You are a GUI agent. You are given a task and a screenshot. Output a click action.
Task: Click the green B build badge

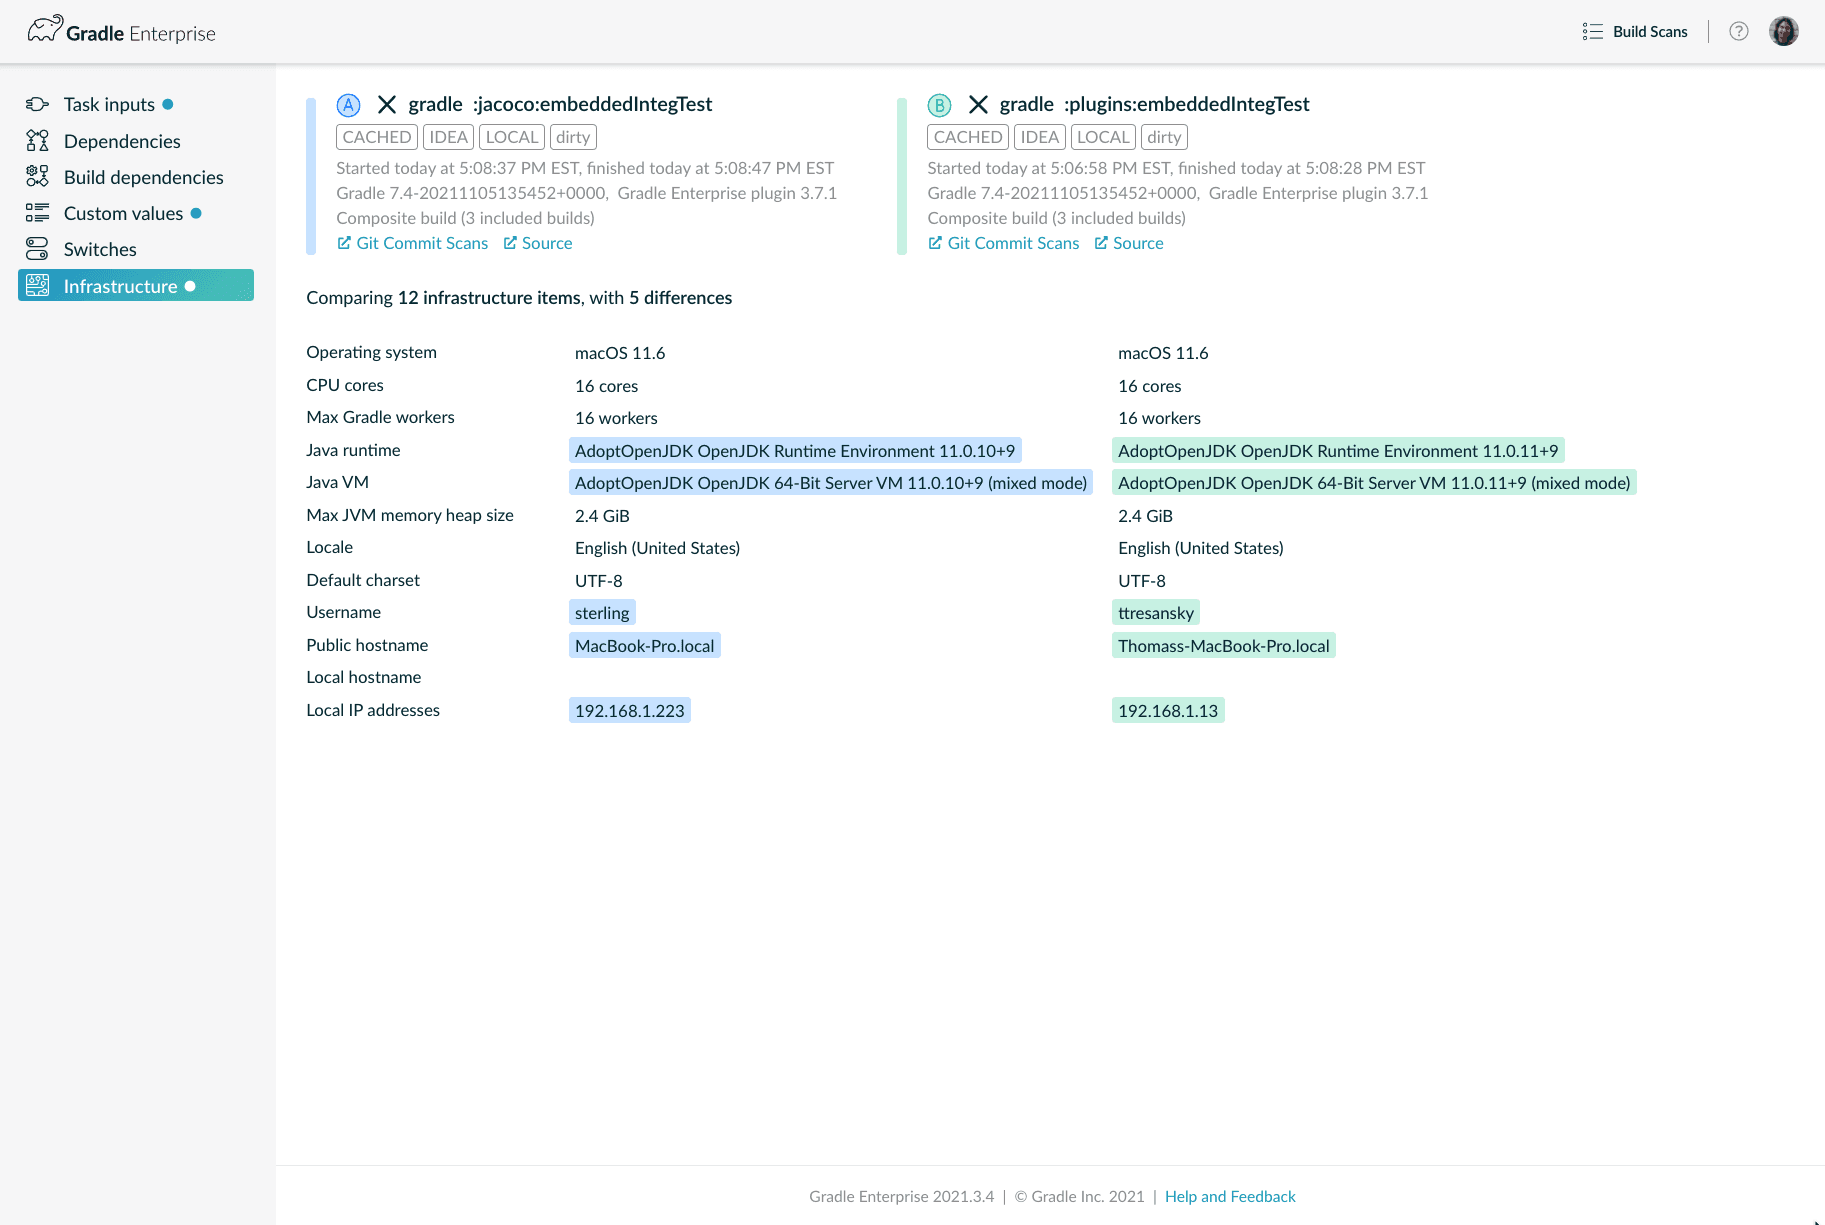(x=939, y=105)
